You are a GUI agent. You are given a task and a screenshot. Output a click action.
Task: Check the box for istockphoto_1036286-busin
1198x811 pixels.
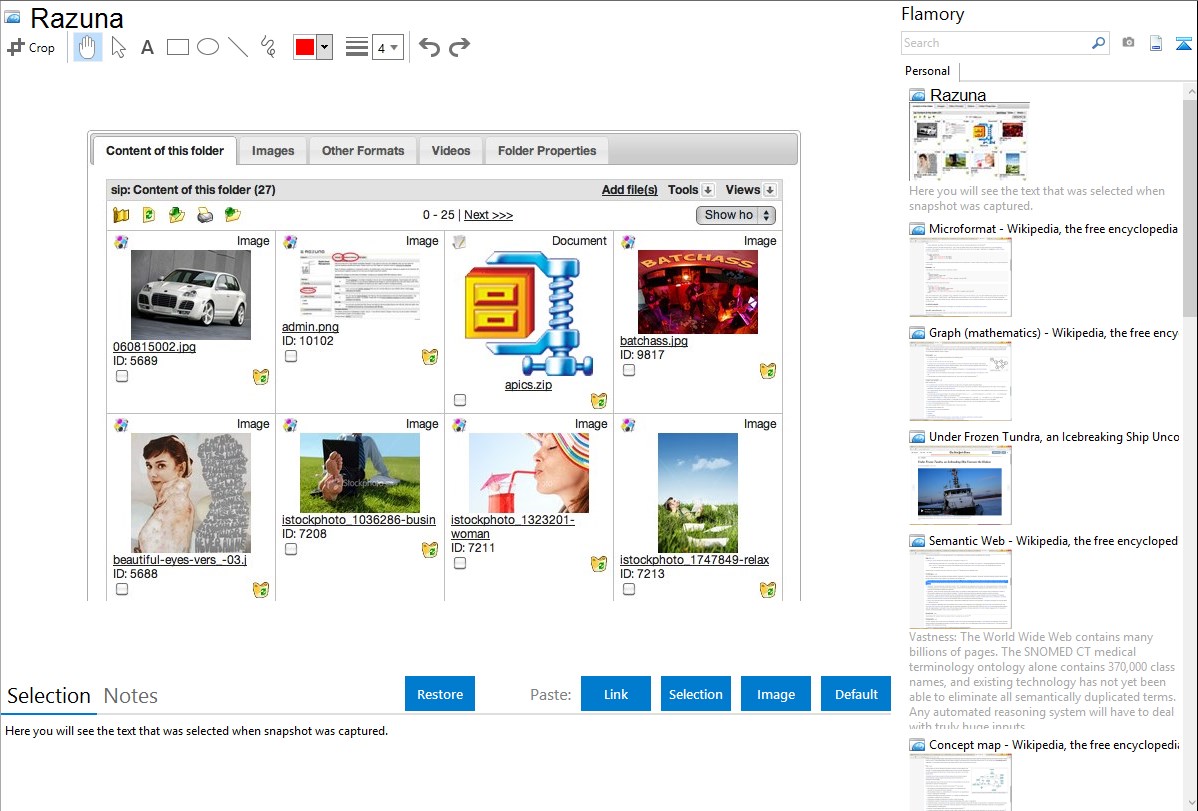tap(290, 549)
